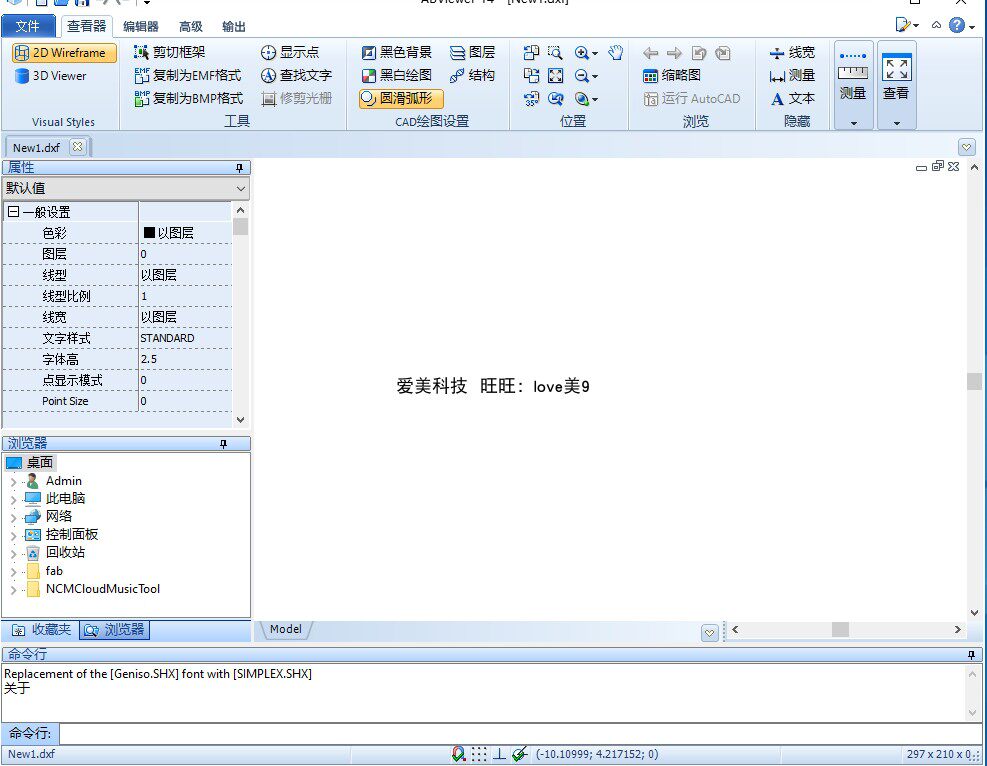
Task: Toggle 黑白绘图 black and white drawing
Action: [x=397, y=76]
